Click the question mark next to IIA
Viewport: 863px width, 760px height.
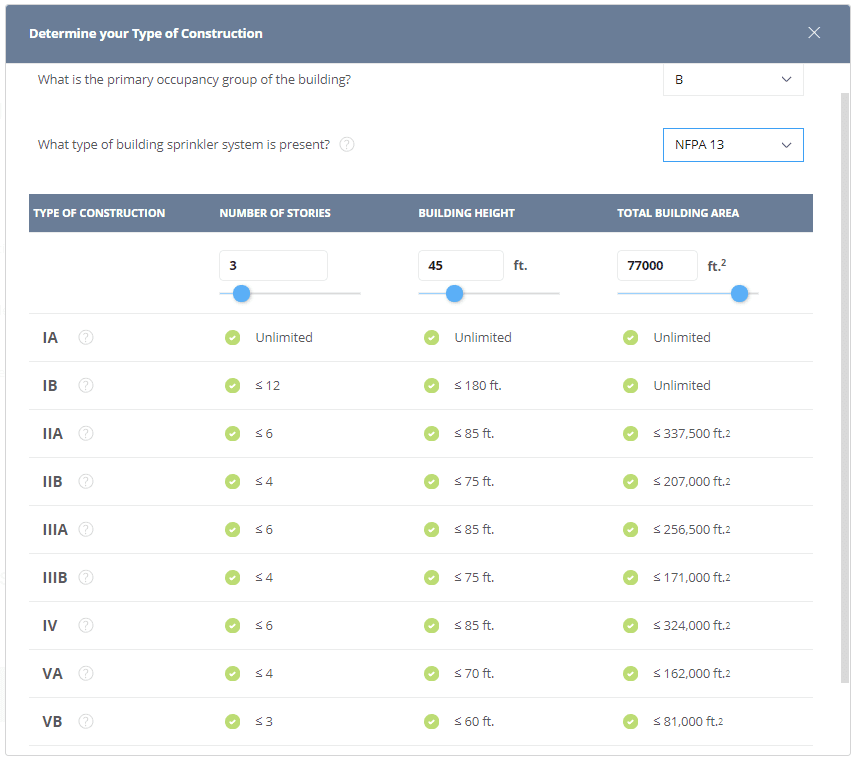coord(86,433)
